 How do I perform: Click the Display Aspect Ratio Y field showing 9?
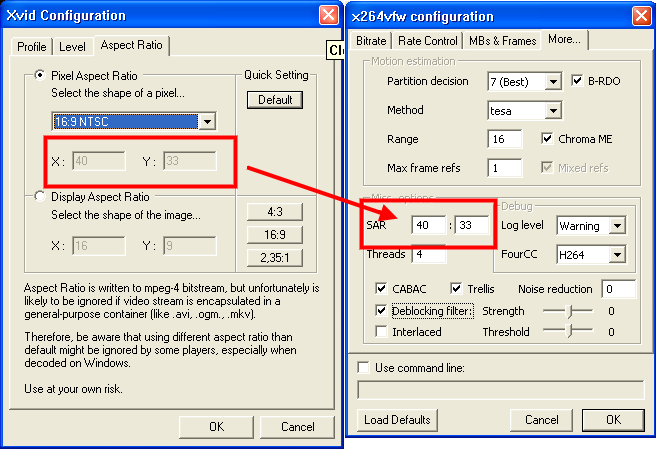click(x=190, y=246)
